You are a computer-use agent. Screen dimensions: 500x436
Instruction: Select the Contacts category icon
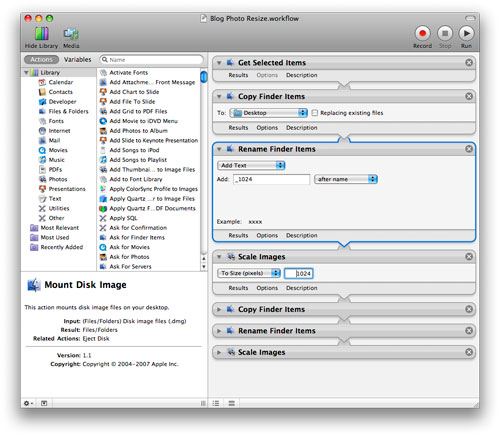point(42,92)
